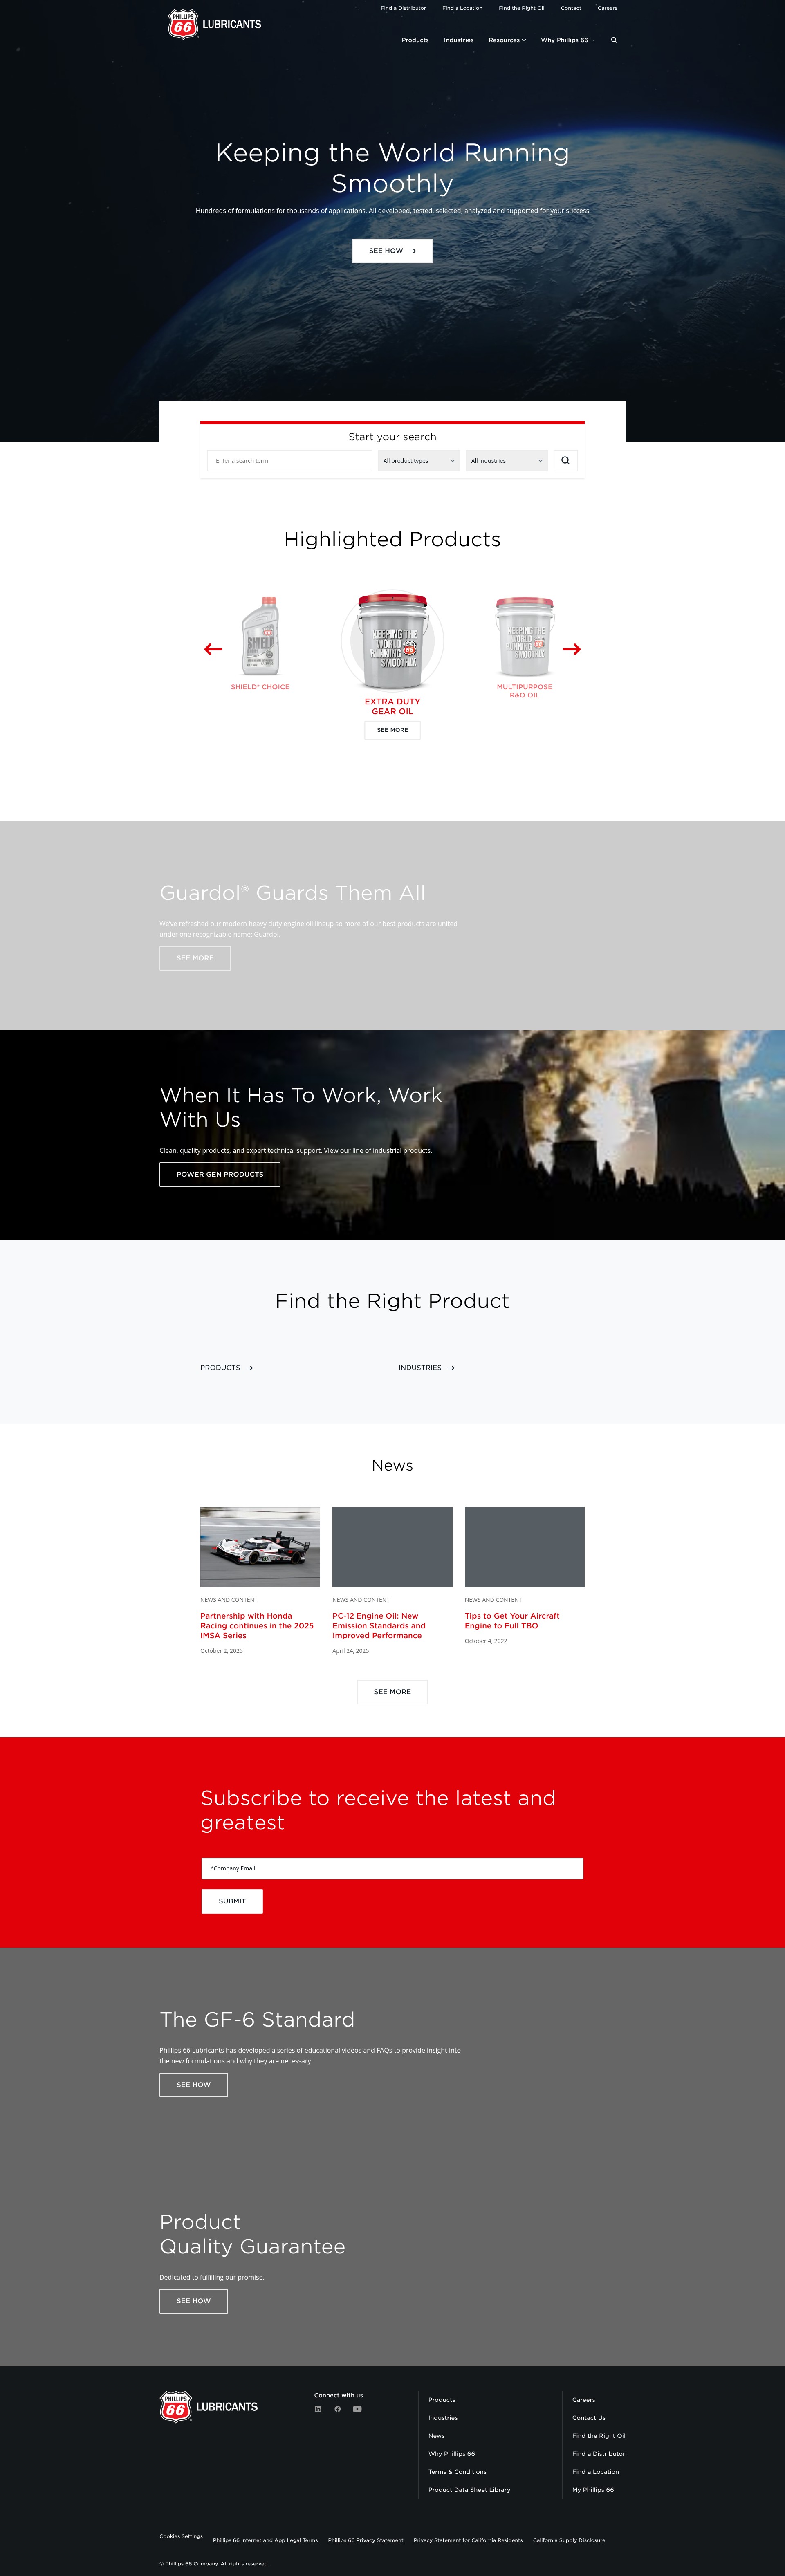Open footer My Phillips 66 link

(x=593, y=2490)
